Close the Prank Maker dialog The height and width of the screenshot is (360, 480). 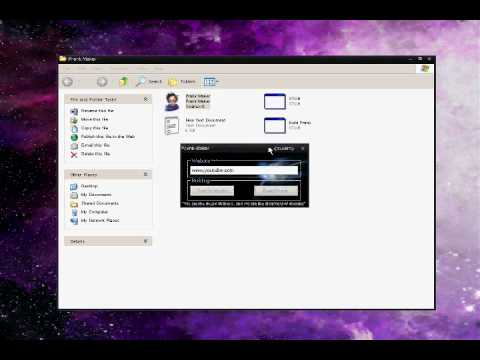tap(303, 148)
